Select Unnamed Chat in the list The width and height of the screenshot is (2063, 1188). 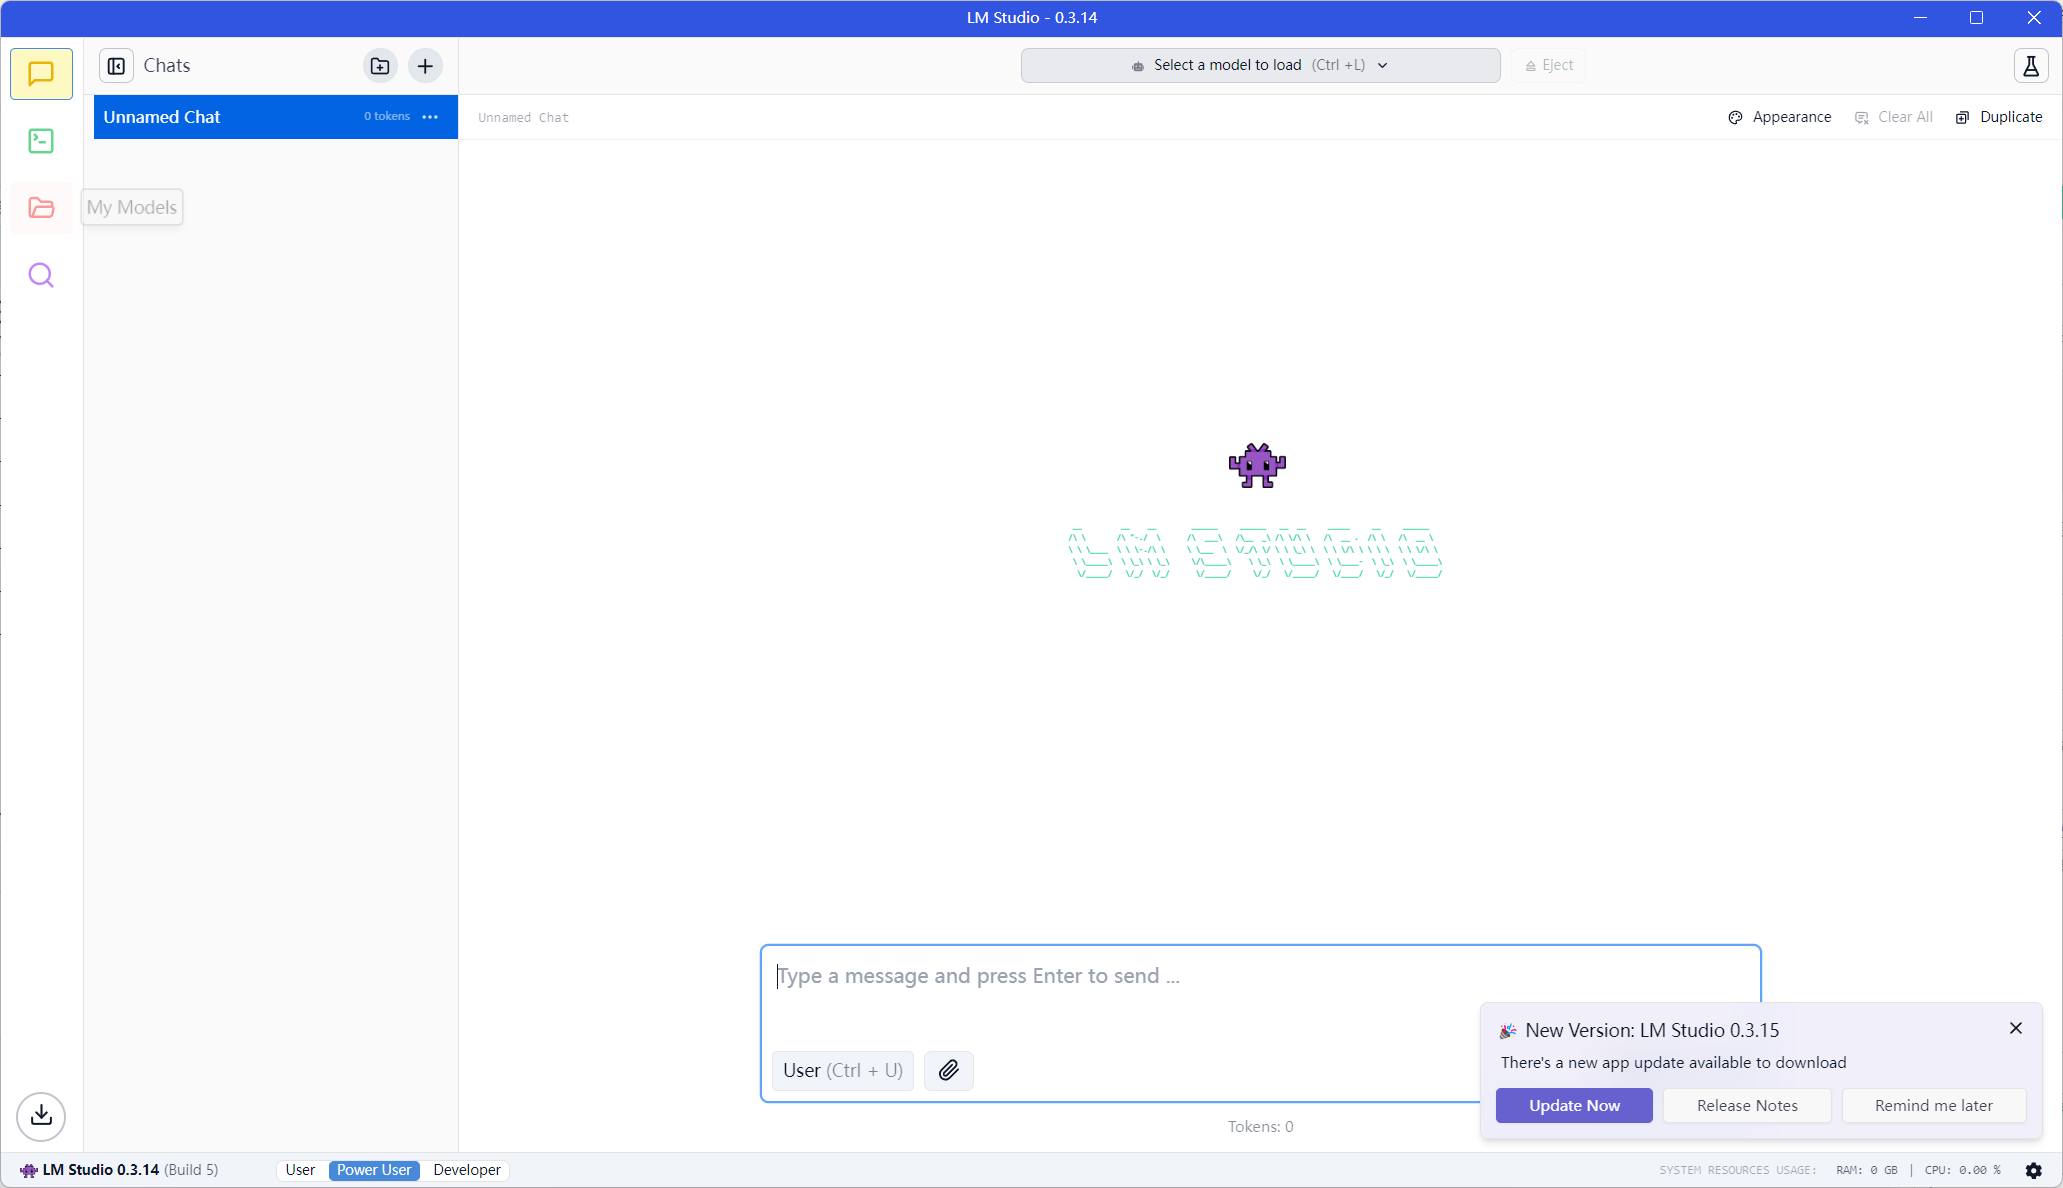pos(275,117)
